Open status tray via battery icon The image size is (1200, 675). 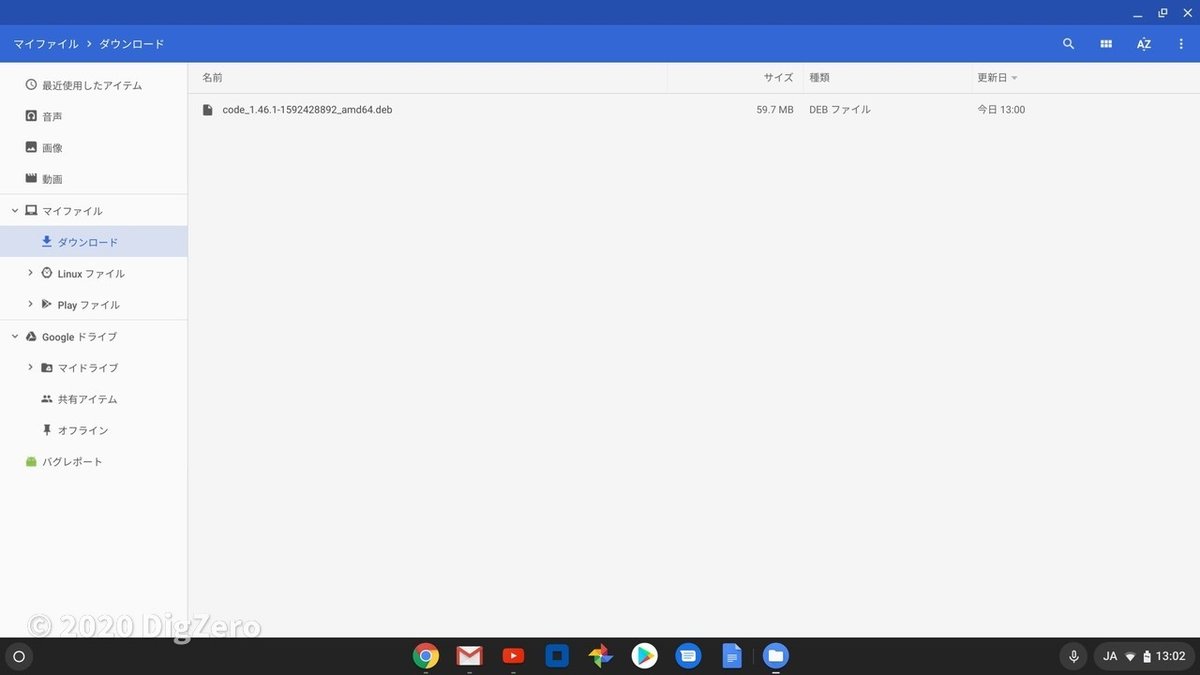coord(1146,657)
